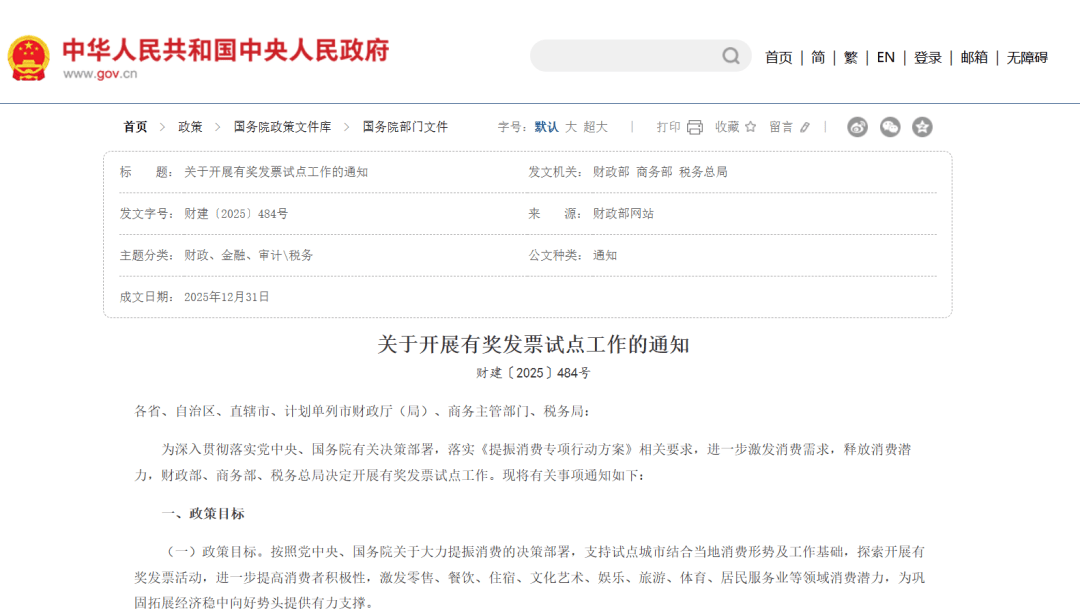Share to QZone star icon
Screen dimensions: 1080x611
[922, 127]
